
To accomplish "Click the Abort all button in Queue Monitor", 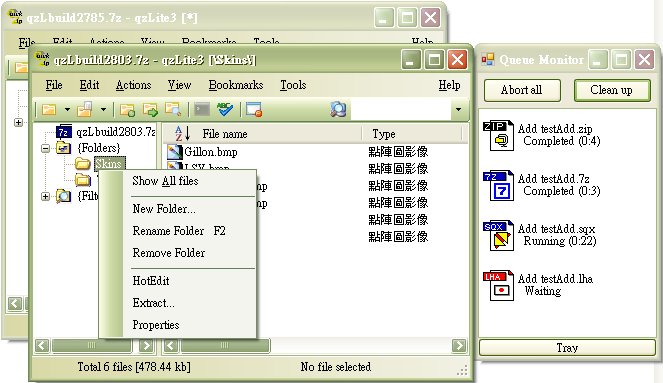I will point(522,90).
